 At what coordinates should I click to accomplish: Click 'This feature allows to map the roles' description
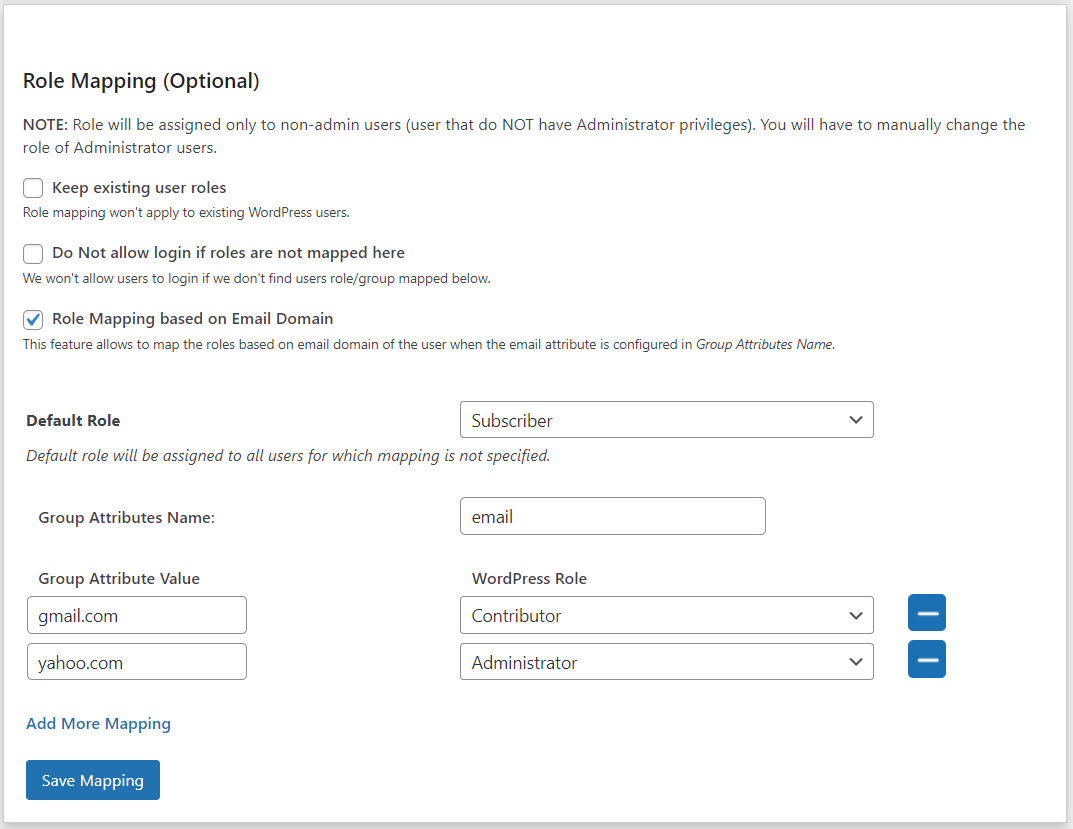click(429, 344)
